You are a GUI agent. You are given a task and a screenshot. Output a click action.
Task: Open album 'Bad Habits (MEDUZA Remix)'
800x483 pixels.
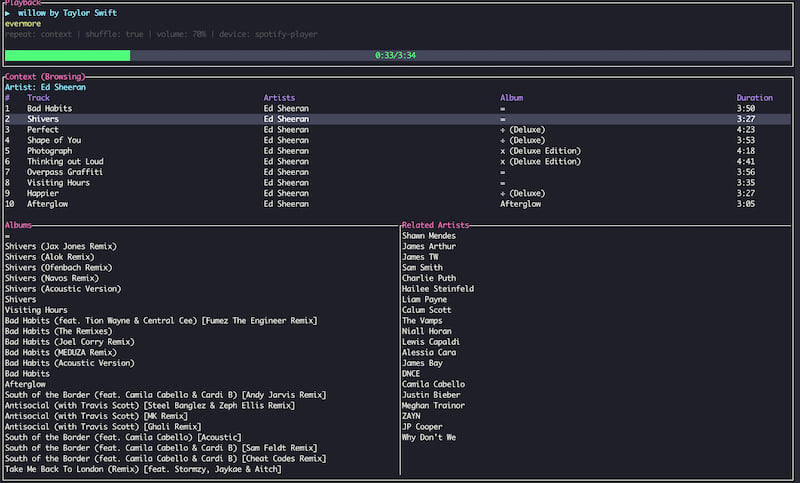coord(61,352)
